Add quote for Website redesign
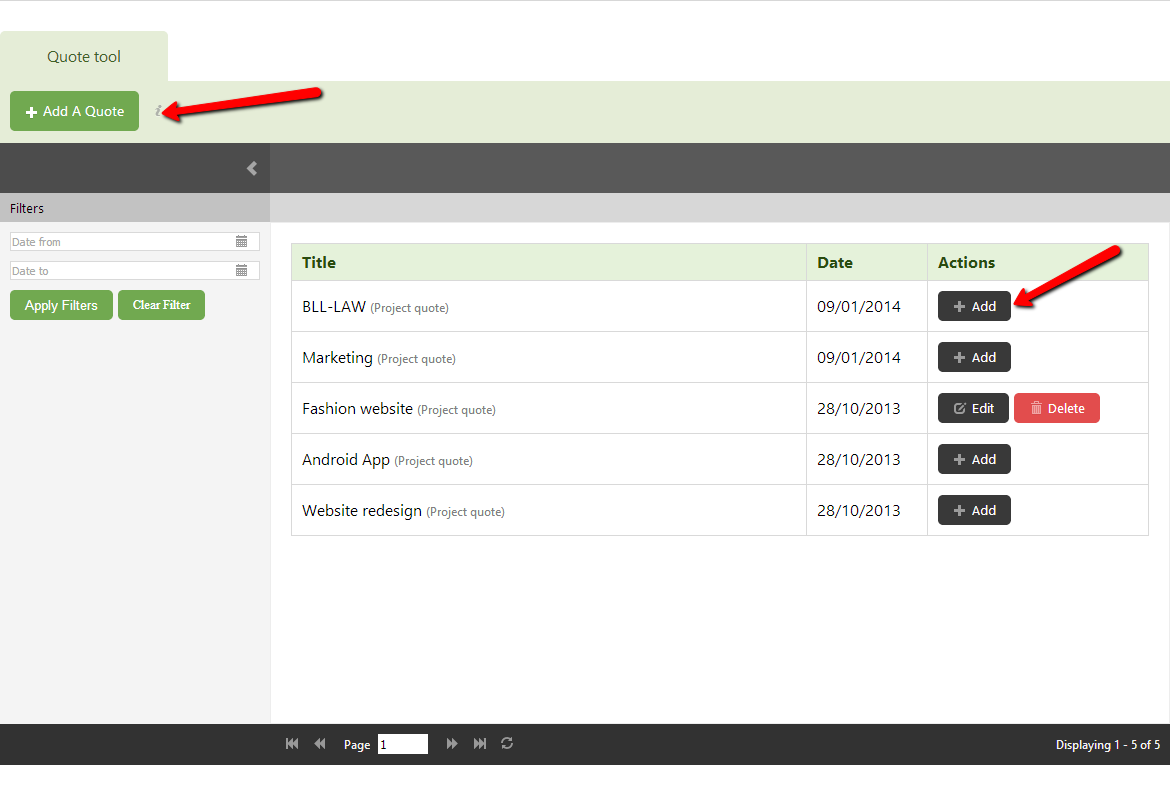This screenshot has height=793, width=1170. tap(974, 510)
